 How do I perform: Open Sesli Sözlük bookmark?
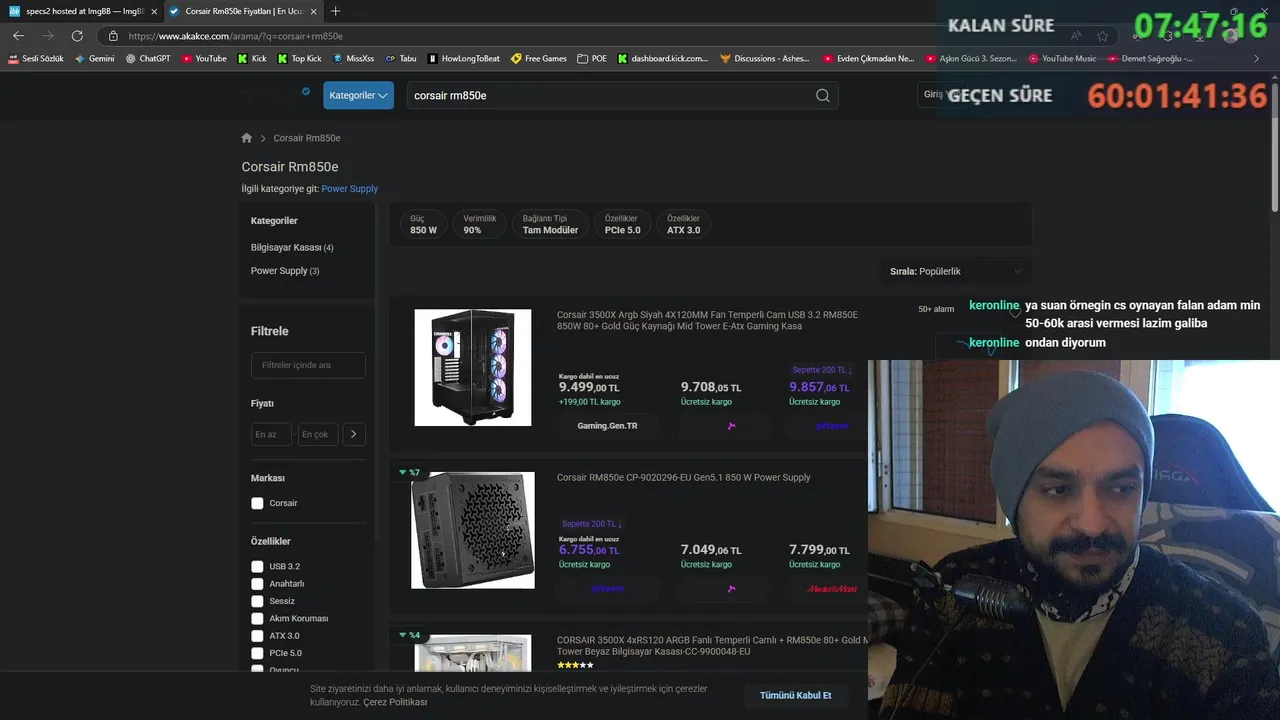pyautogui.click(x=36, y=59)
